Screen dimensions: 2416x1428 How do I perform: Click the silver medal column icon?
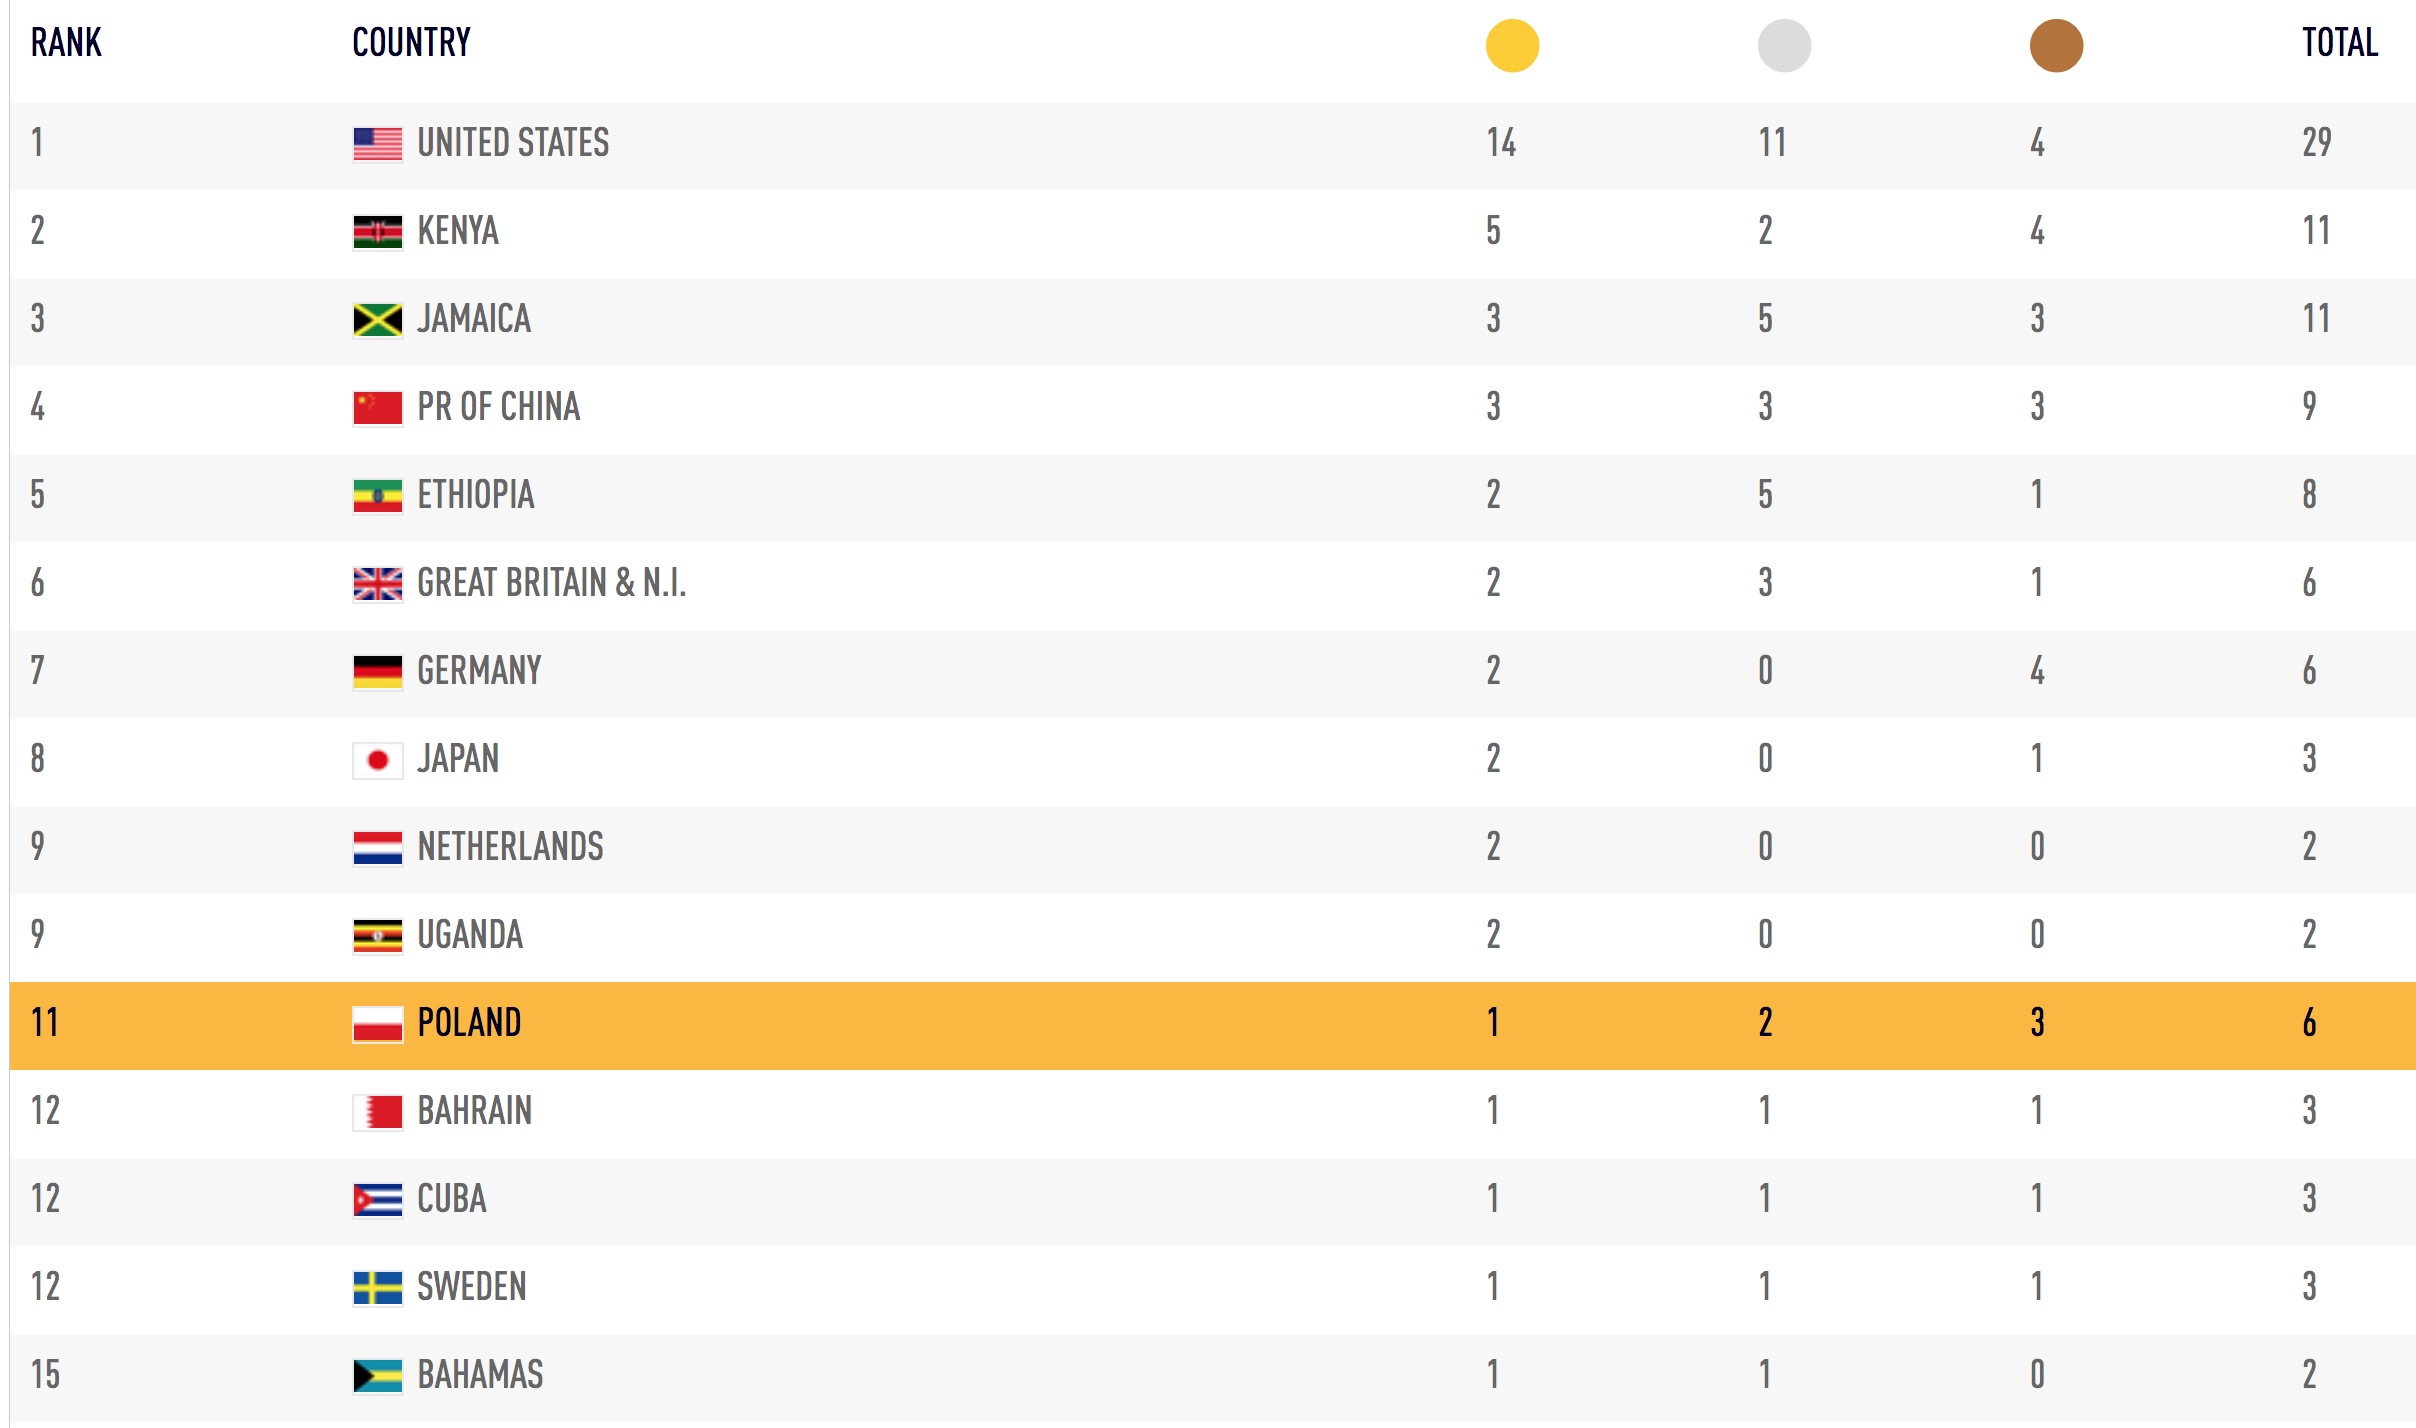point(1784,46)
